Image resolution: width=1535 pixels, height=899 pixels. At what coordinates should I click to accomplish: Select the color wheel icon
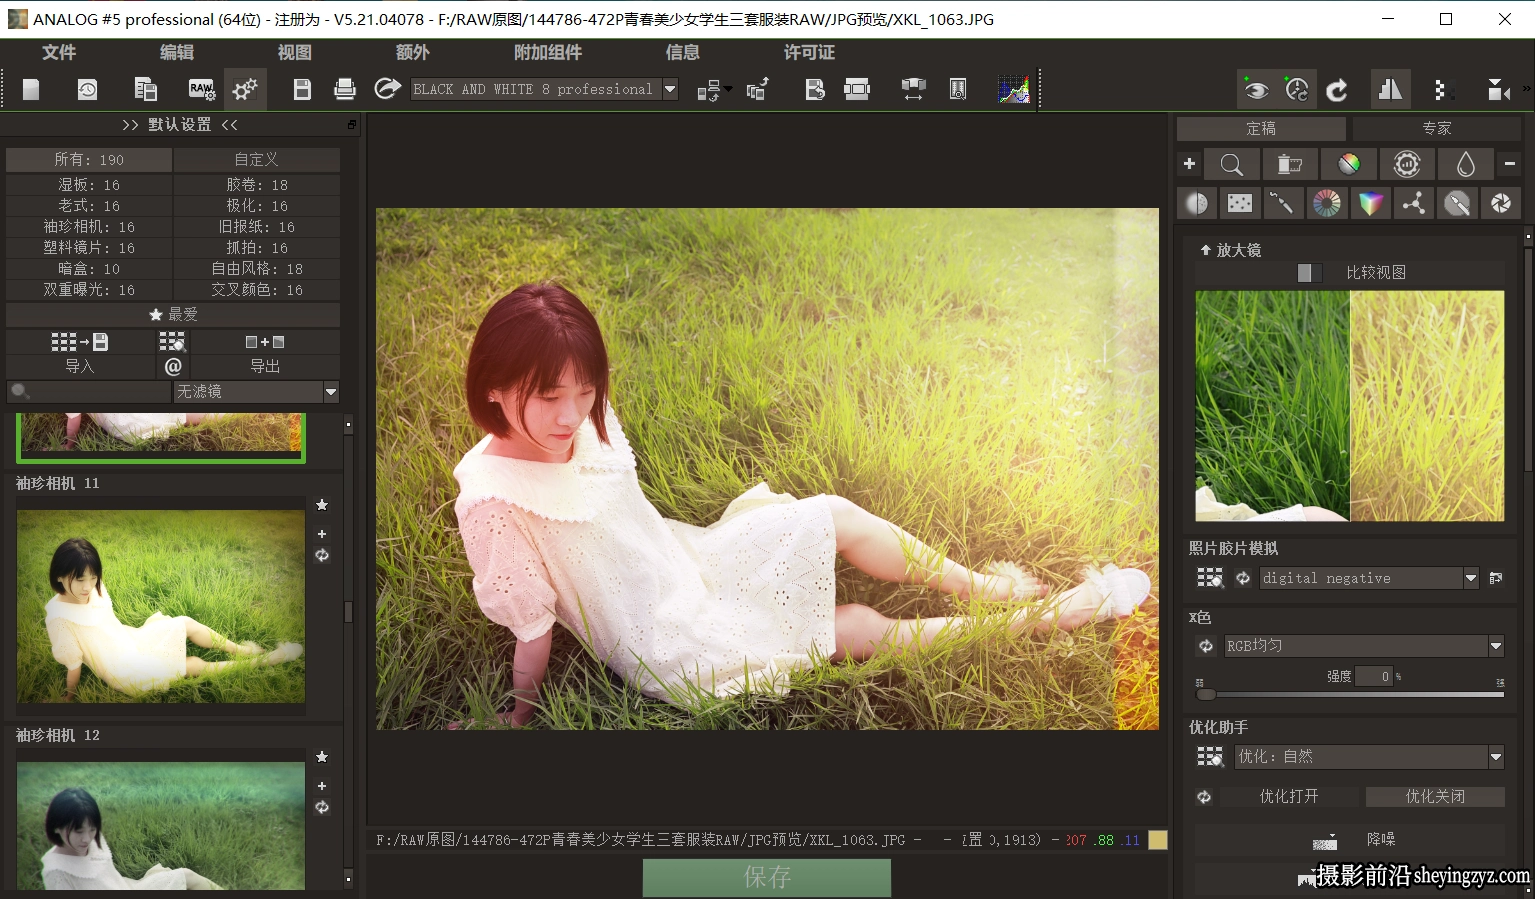[1327, 204]
